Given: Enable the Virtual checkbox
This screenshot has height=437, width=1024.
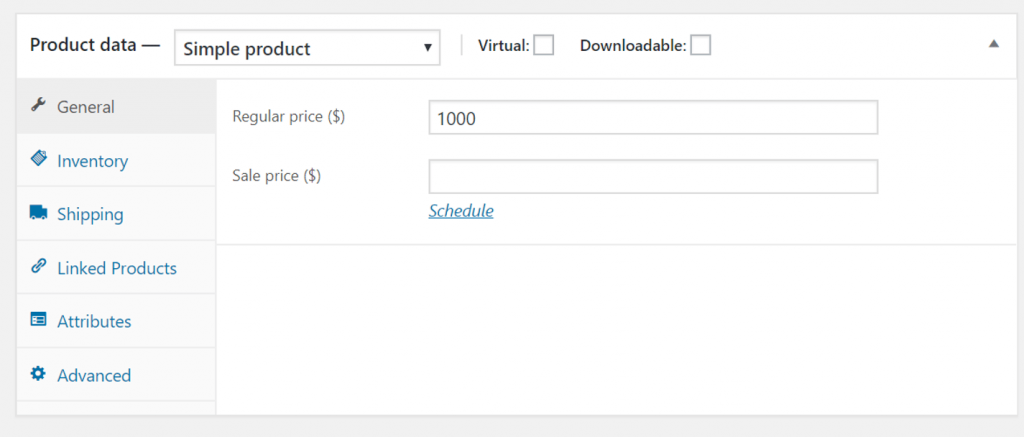Looking at the screenshot, I should pyautogui.click(x=543, y=45).
